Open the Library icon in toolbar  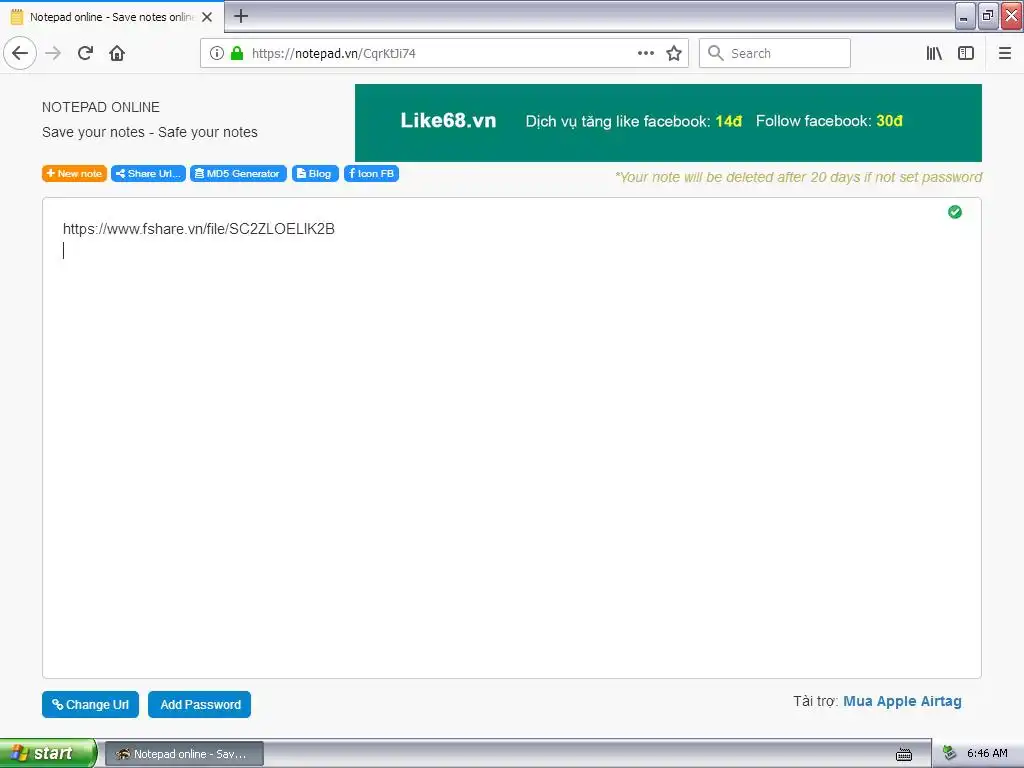tap(934, 53)
